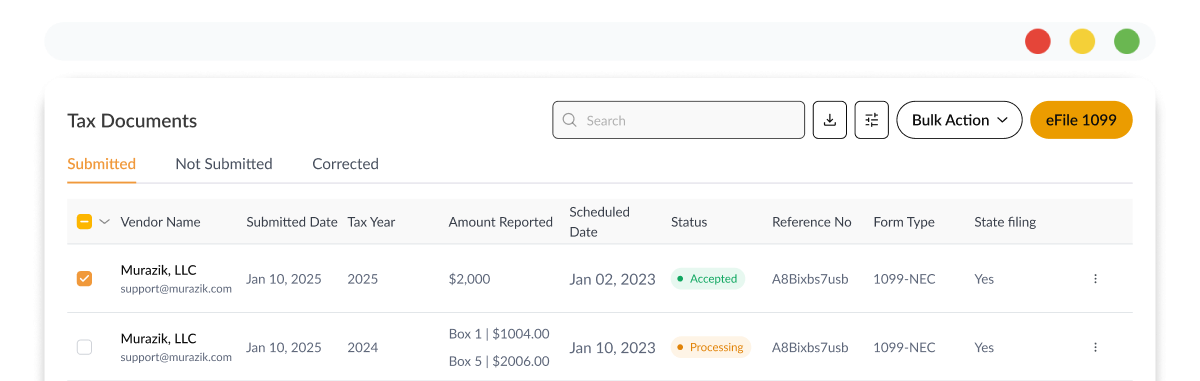Click the chevron arrow on Bulk Action
Image resolution: width=1200 pixels, height=381 pixels.
click(x=1002, y=120)
